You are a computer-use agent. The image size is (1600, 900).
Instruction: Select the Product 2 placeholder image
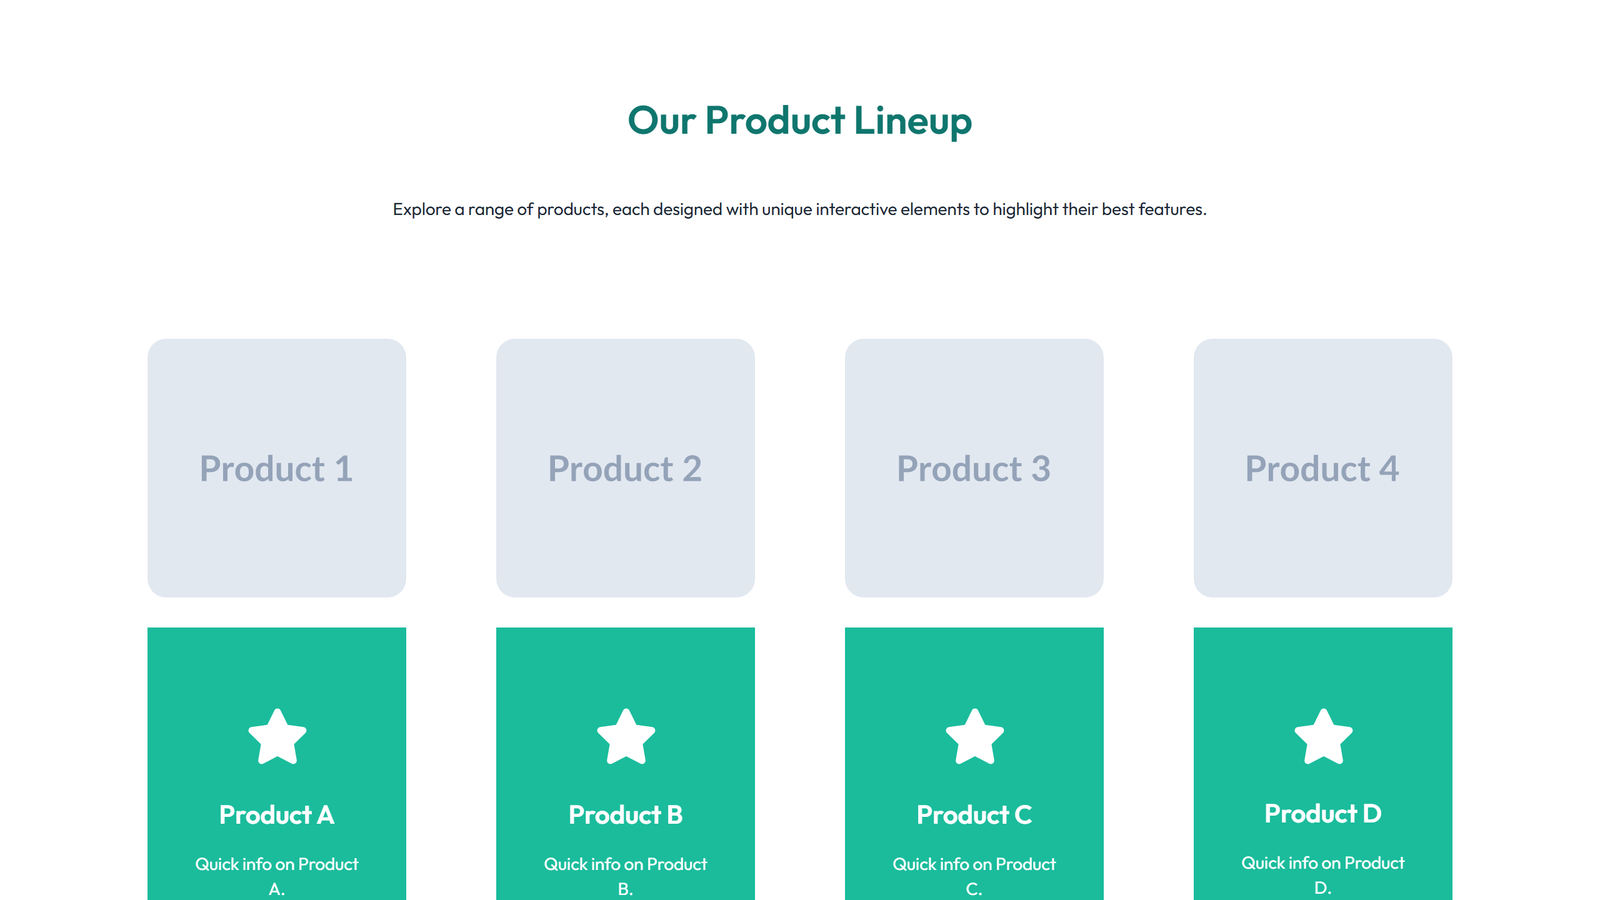tap(625, 468)
